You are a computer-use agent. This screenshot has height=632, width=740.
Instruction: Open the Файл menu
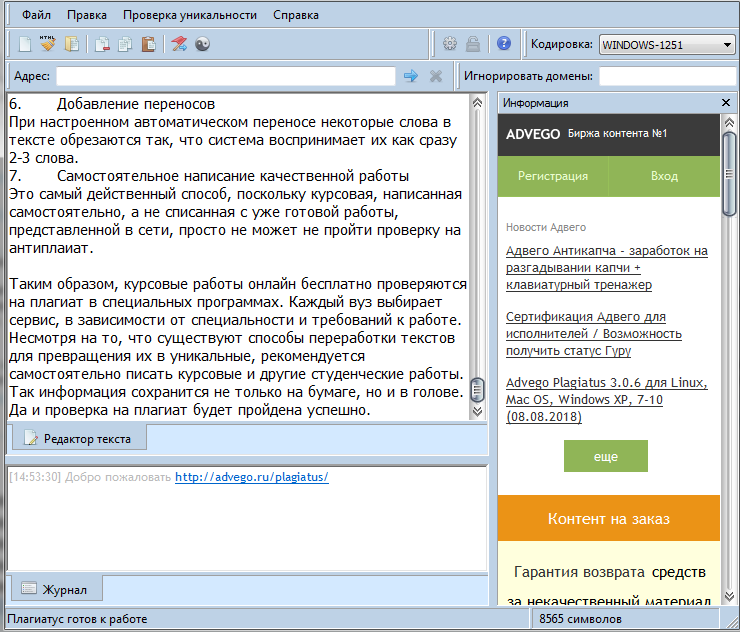tap(37, 15)
